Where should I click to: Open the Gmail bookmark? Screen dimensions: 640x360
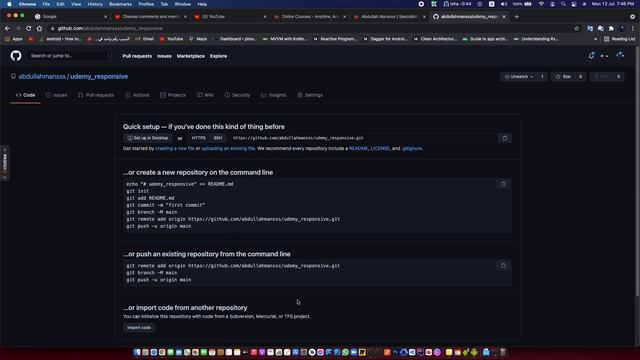coord(144,39)
